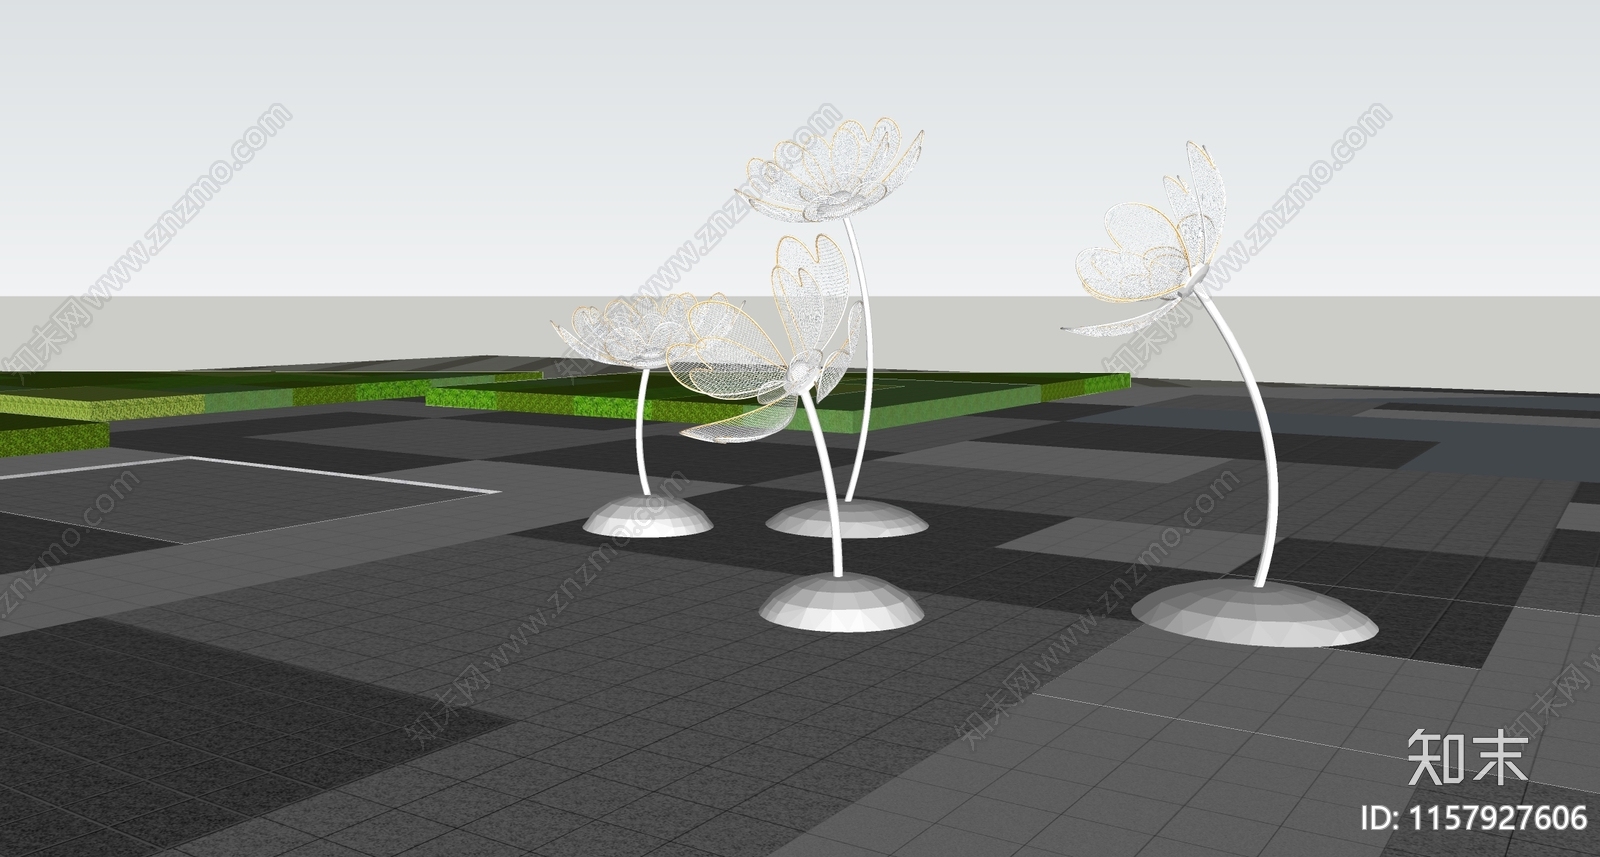
Task: Select the dome base of the lone right-side flower
Action: click(x=1255, y=612)
